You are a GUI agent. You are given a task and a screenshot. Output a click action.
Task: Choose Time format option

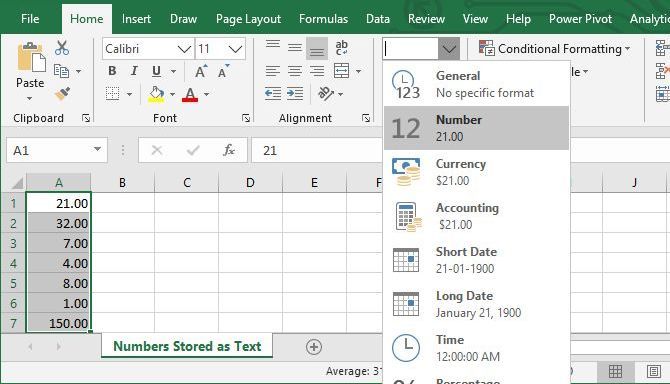click(x=476, y=348)
